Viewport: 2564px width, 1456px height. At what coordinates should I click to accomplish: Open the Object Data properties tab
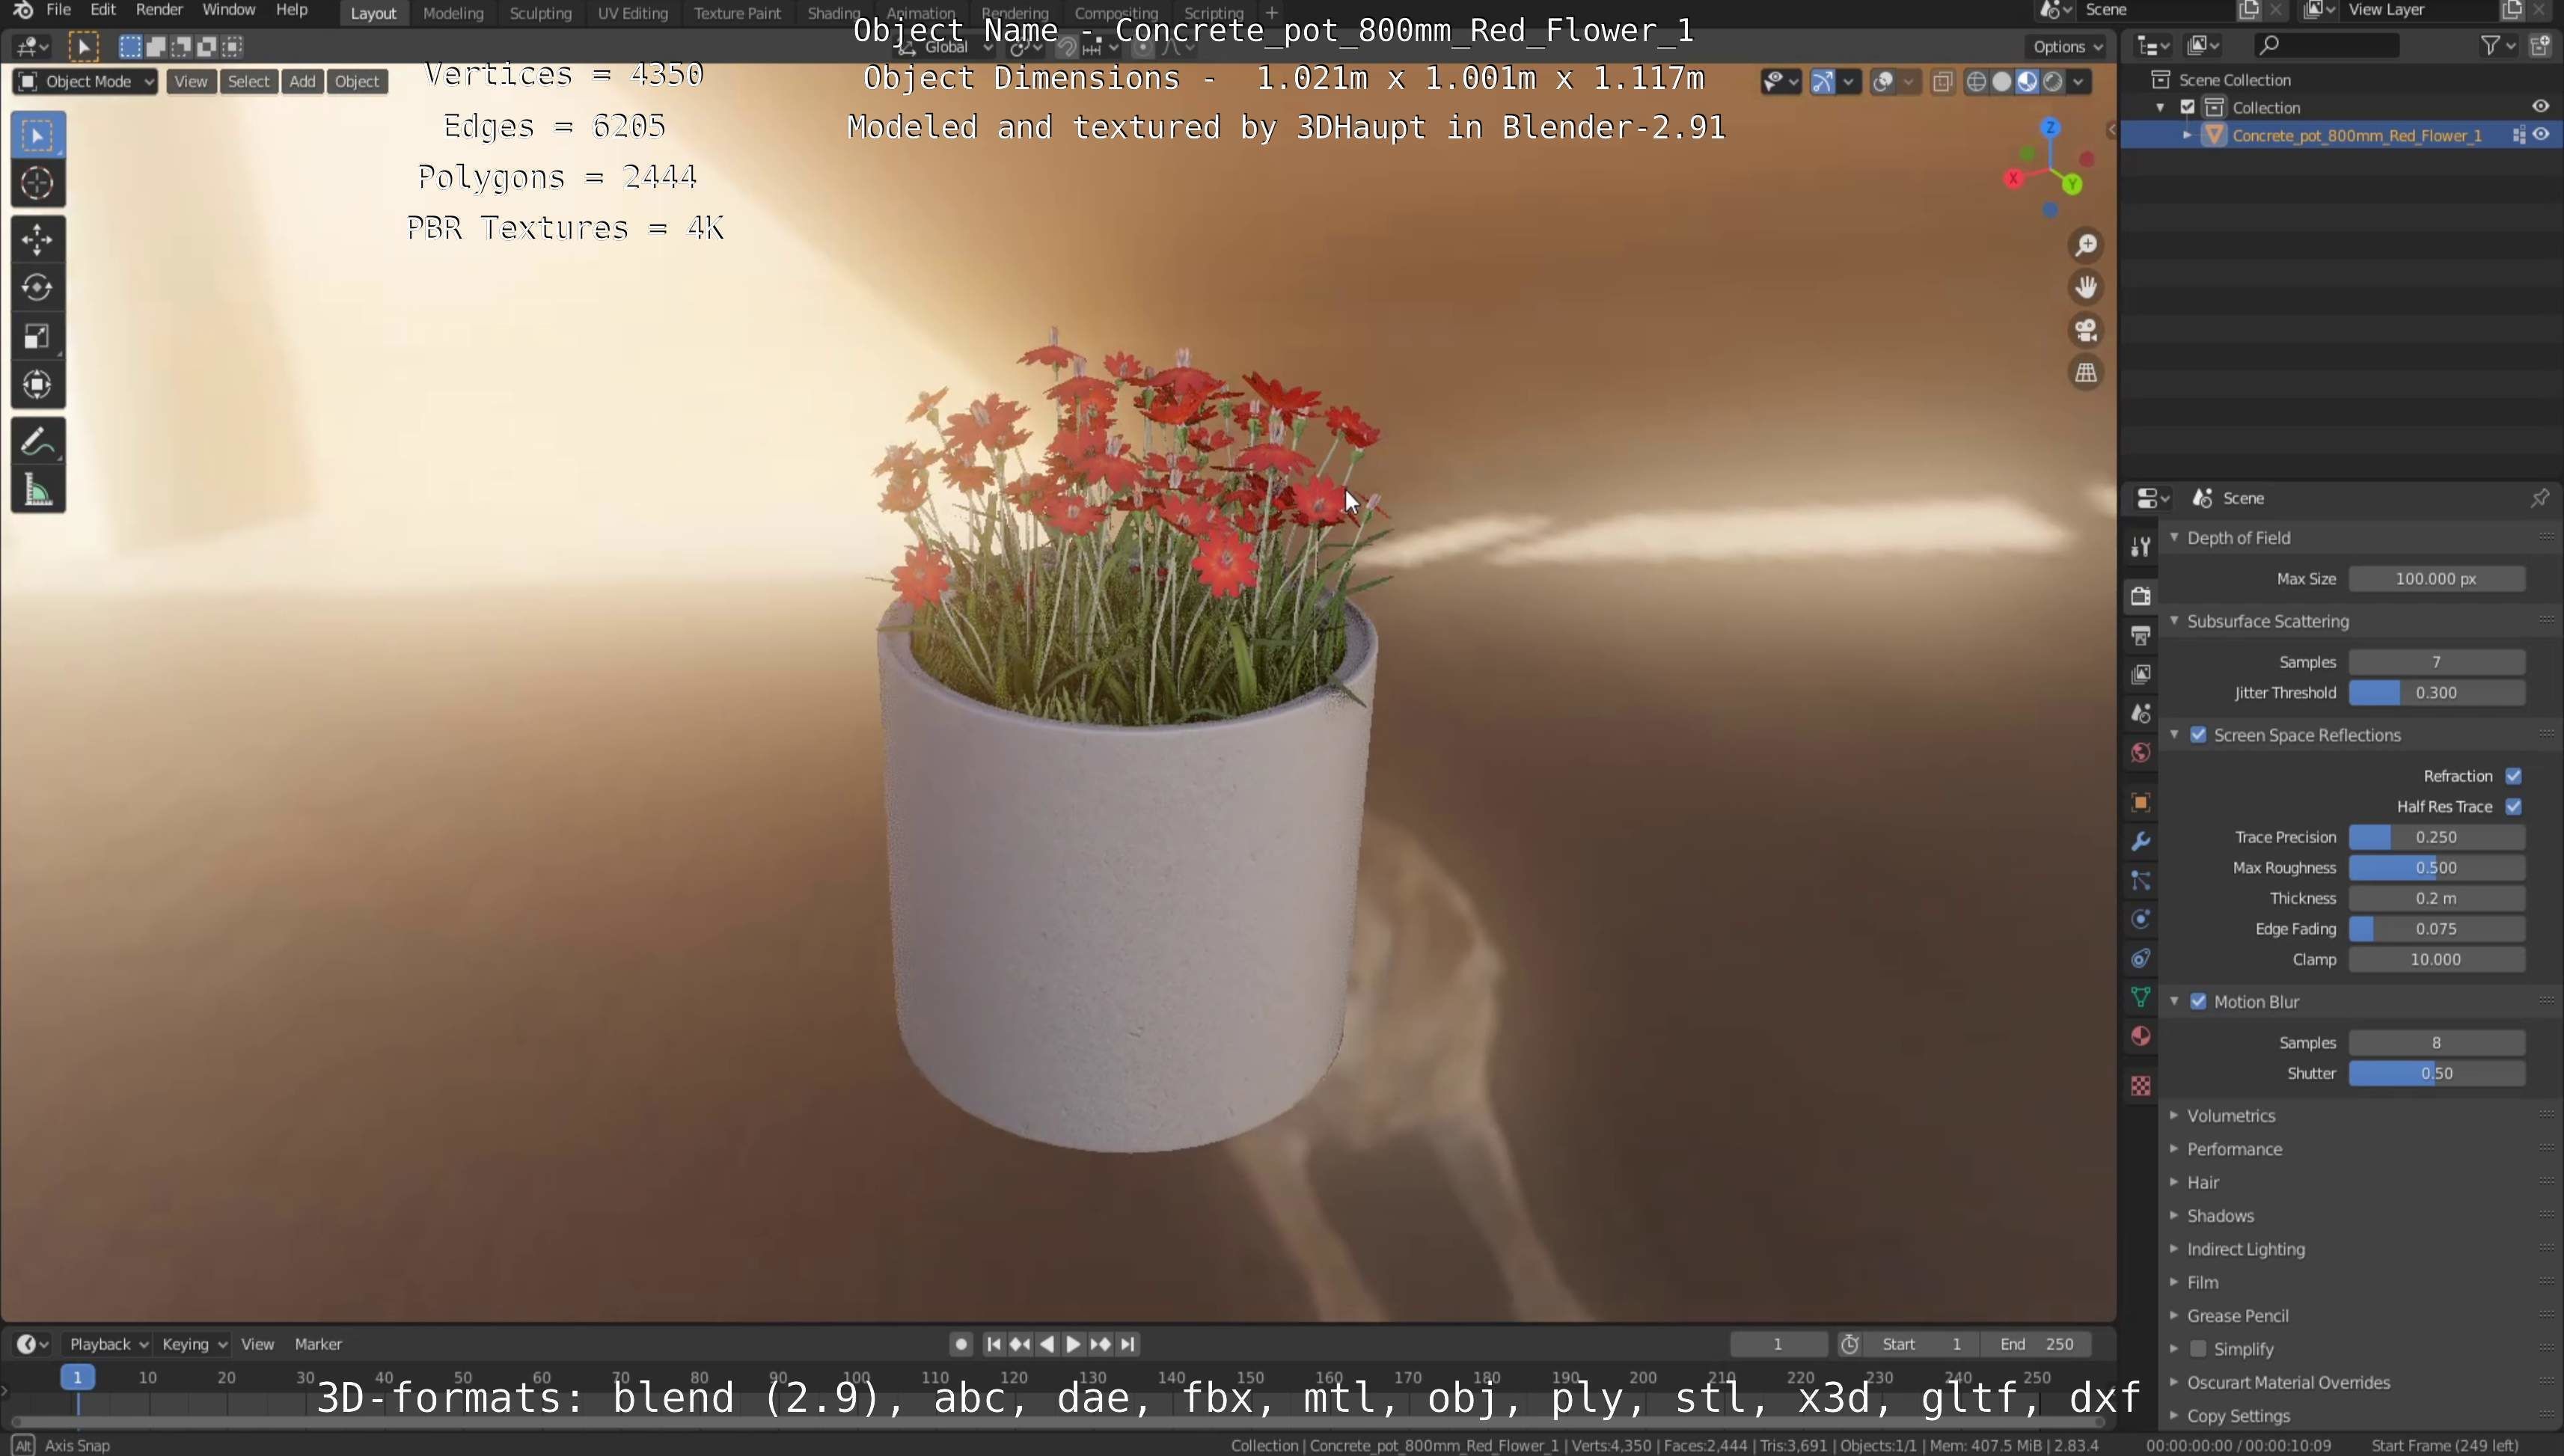(2140, 997)
